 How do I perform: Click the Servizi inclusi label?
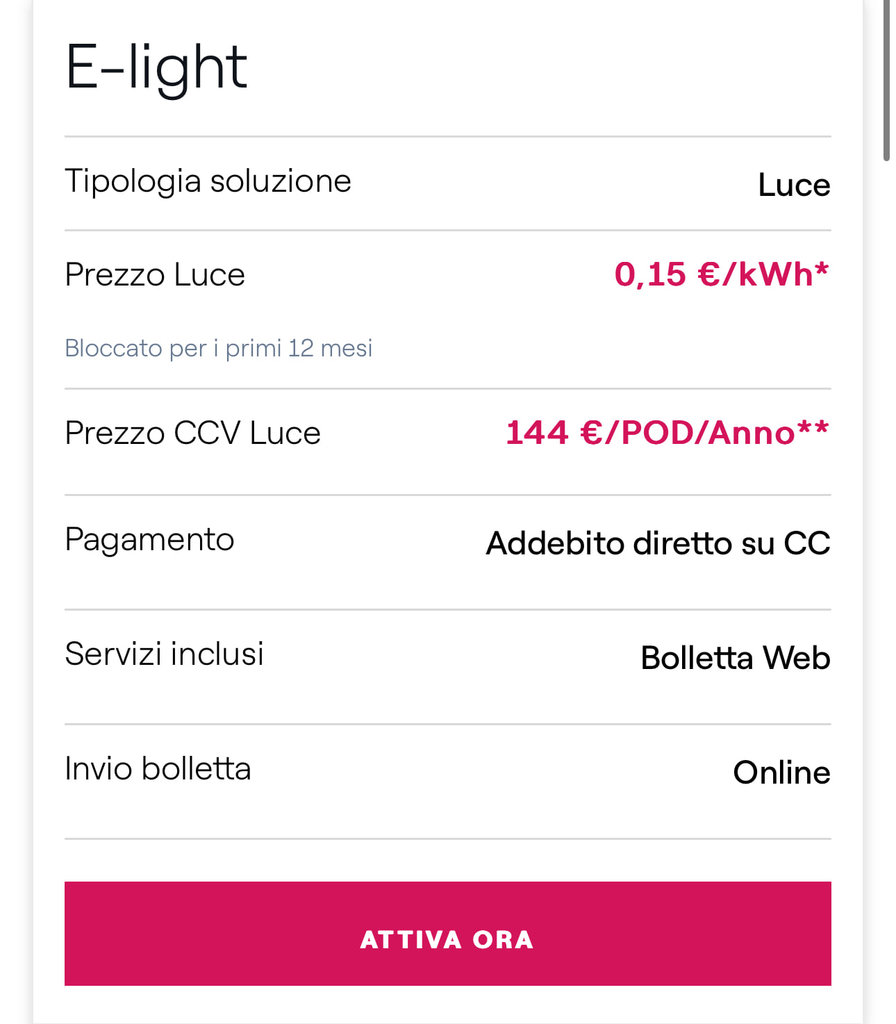(164, 654)
